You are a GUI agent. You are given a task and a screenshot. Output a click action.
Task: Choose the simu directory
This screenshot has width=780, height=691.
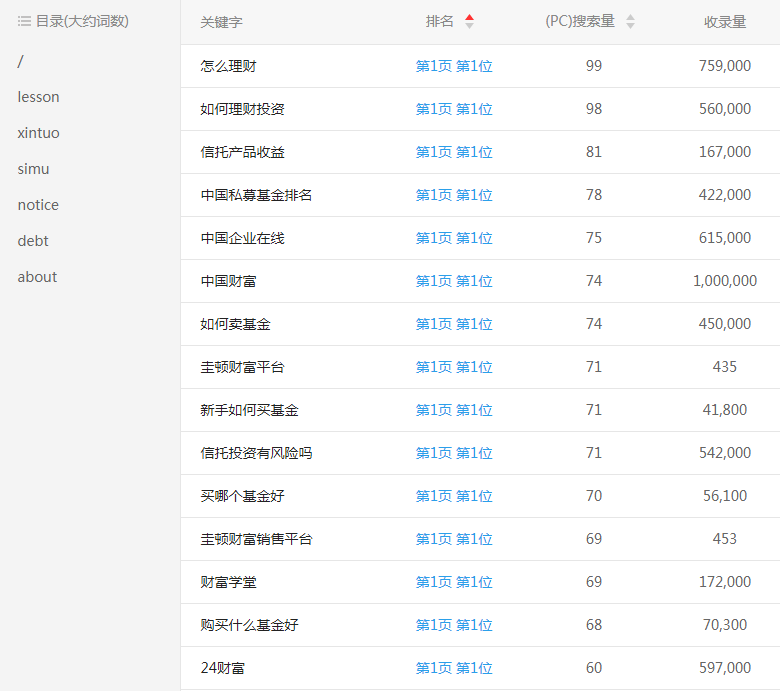coord(33,169)
